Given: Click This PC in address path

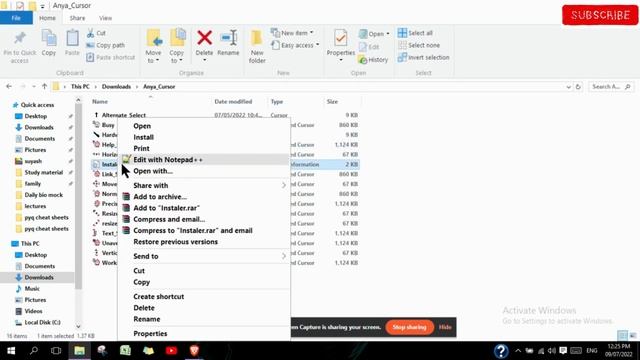Looking at the screenshot, I should [80, 87].
